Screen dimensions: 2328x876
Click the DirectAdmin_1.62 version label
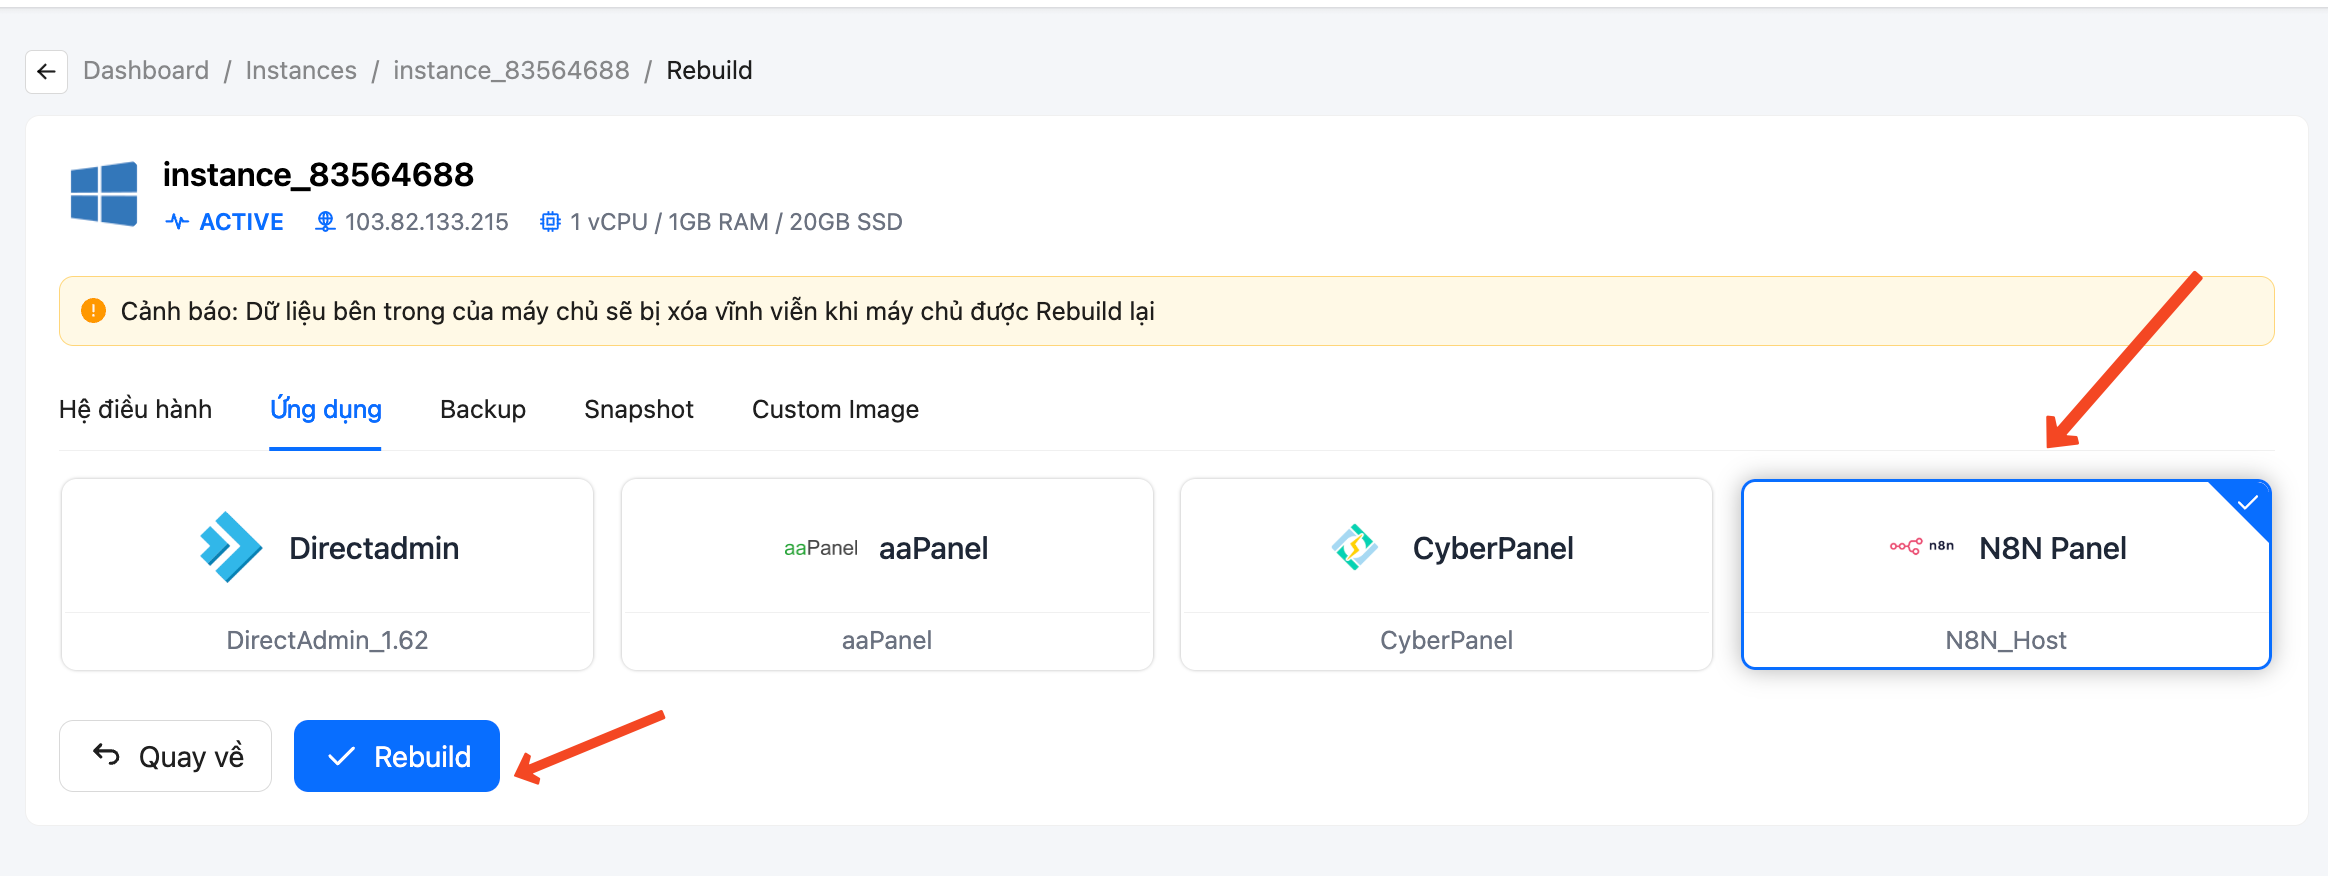[x=327, y=640]
